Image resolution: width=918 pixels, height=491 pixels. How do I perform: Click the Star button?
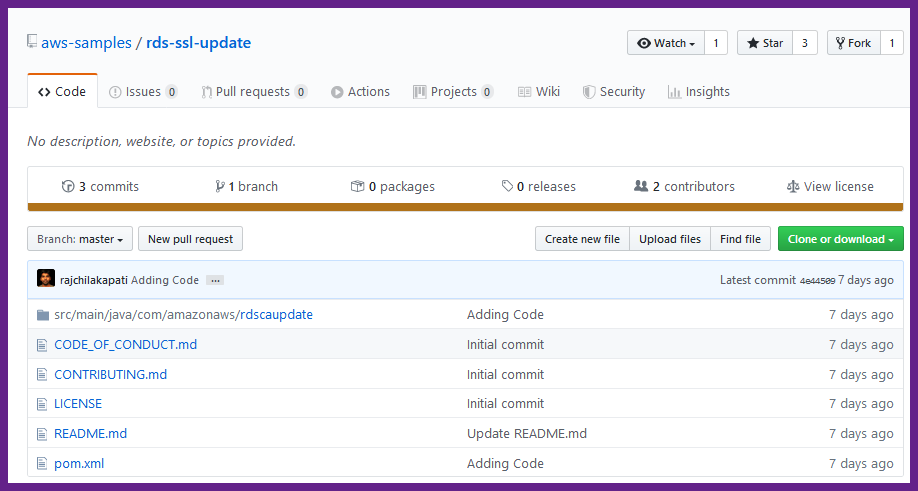point(765,43)
